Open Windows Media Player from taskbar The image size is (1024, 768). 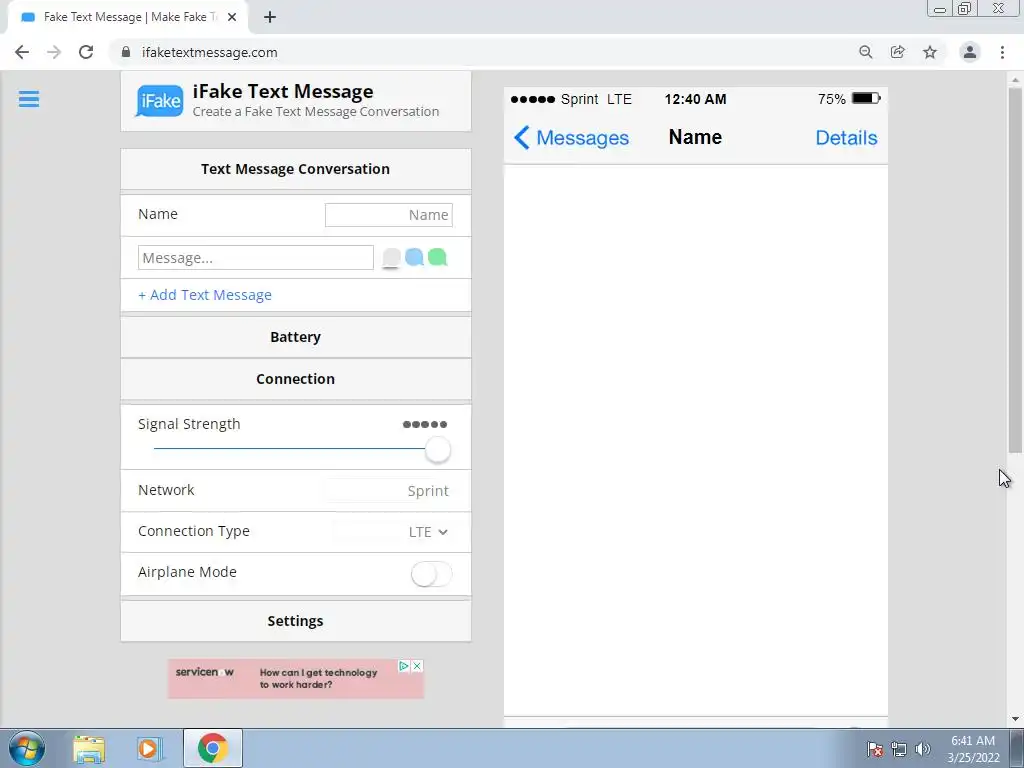[x=150, y=749]
